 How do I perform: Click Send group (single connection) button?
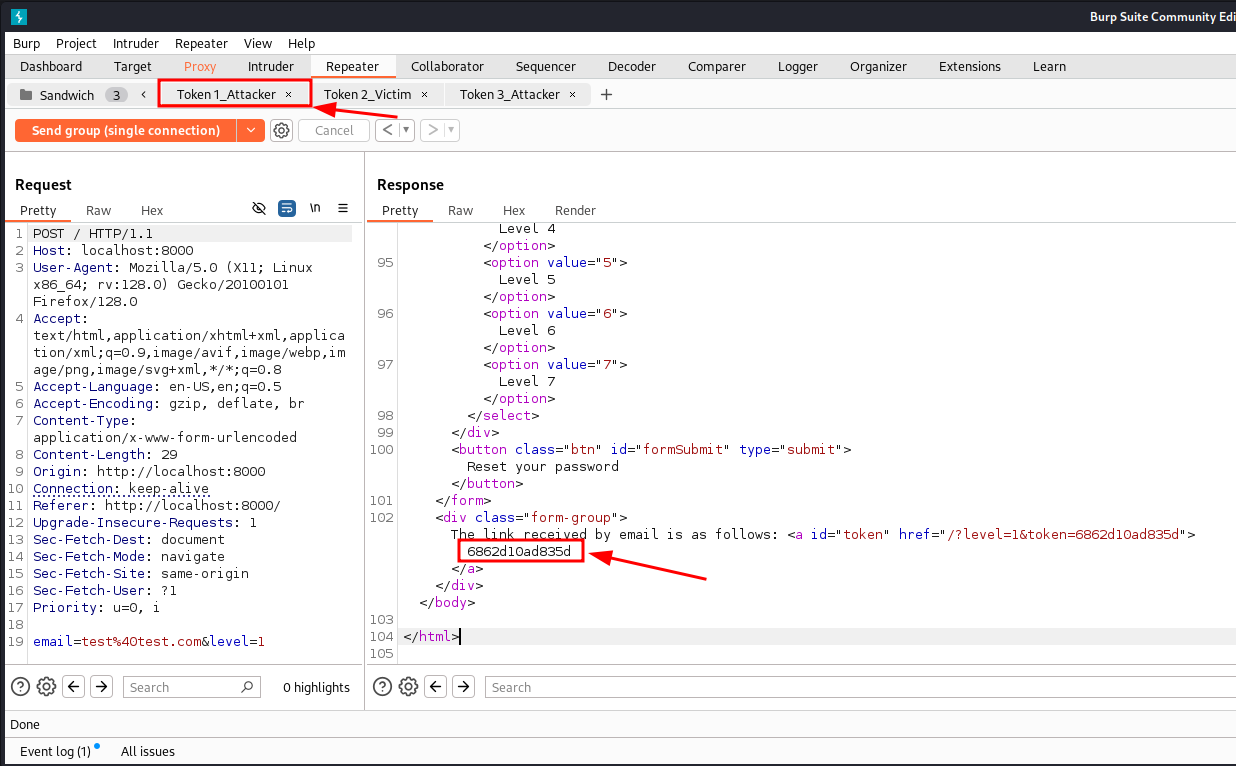coord(126,130)
